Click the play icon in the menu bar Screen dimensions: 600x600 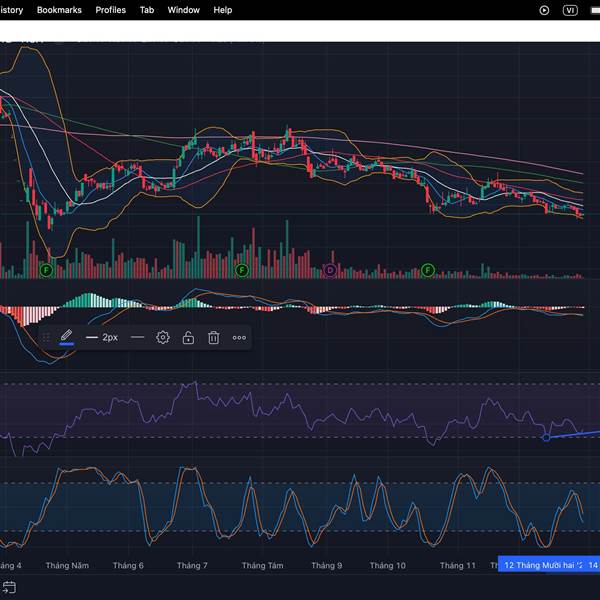pos(544,10)
